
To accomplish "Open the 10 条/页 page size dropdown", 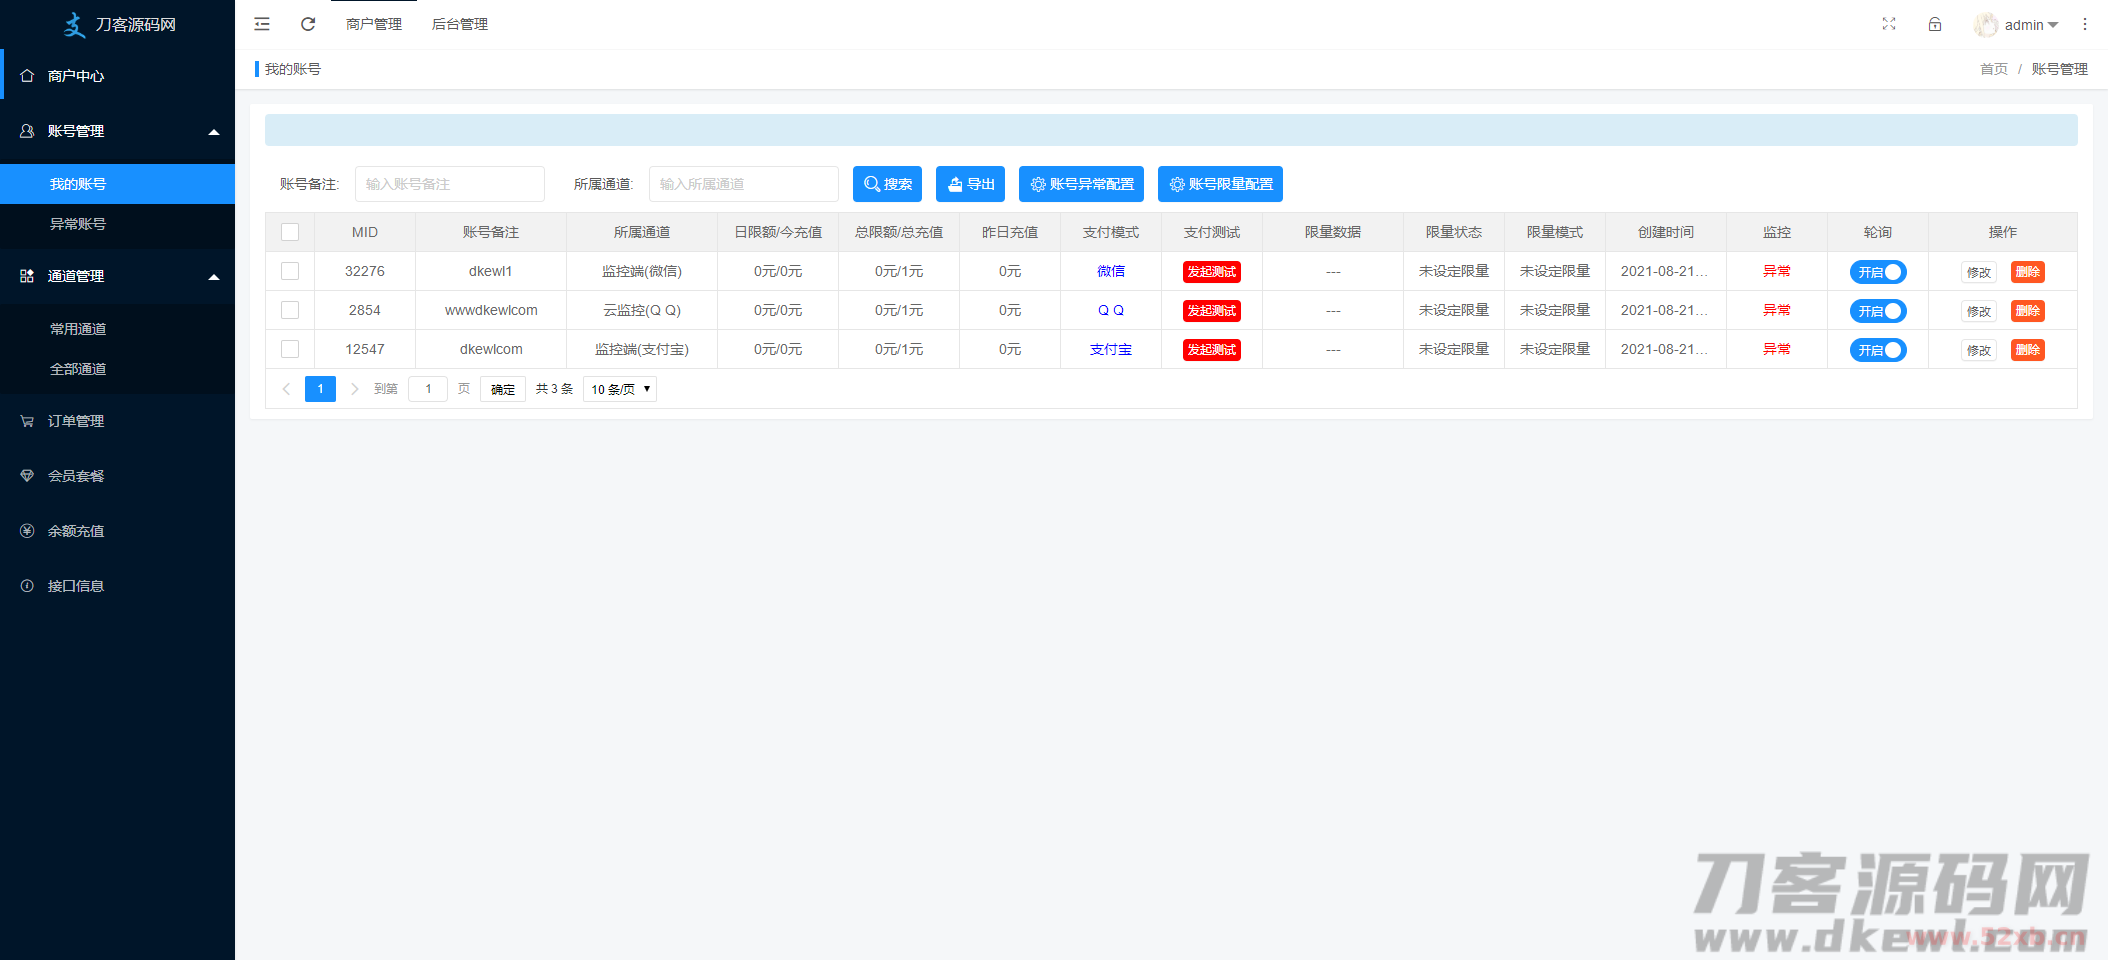I will 620,389.
